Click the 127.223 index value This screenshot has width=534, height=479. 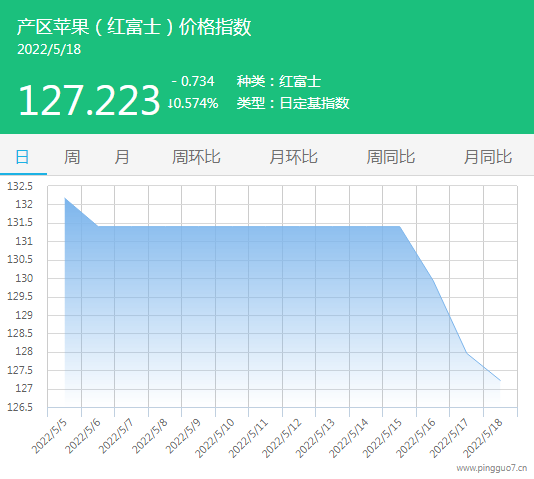tap(89, 100)
